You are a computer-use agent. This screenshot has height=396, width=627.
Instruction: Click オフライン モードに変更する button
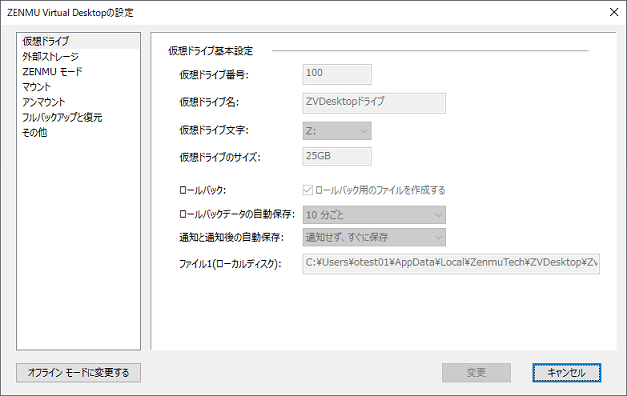pyautogui.click(x=78, y=373)
